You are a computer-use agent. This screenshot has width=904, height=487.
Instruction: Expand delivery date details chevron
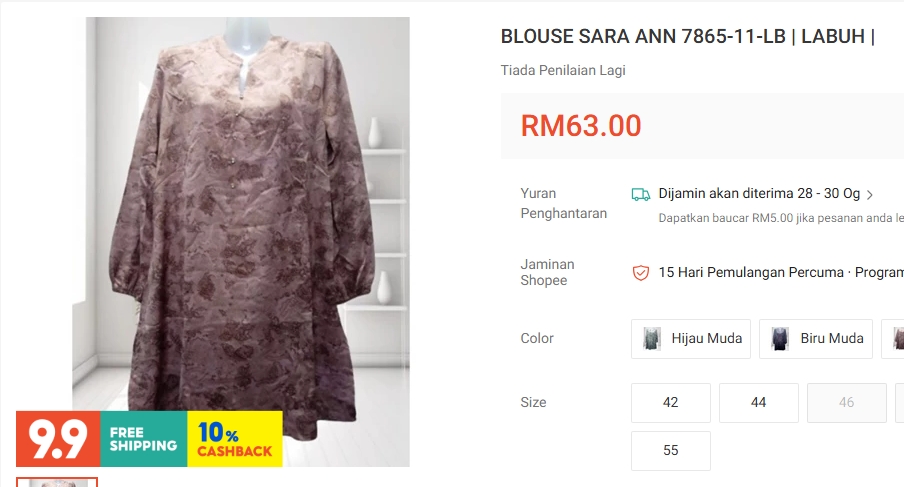pyautogui.click(x=870, y=195)
